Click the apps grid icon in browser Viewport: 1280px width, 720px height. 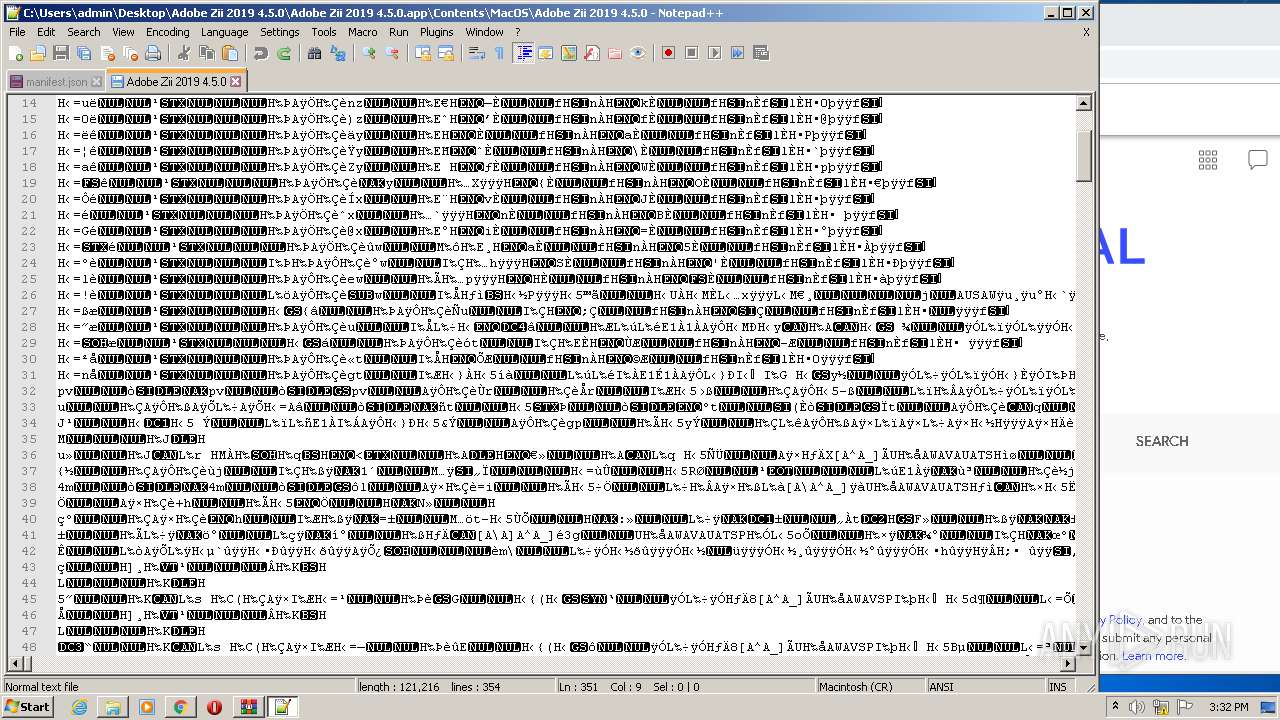(x=1208, y=160)
